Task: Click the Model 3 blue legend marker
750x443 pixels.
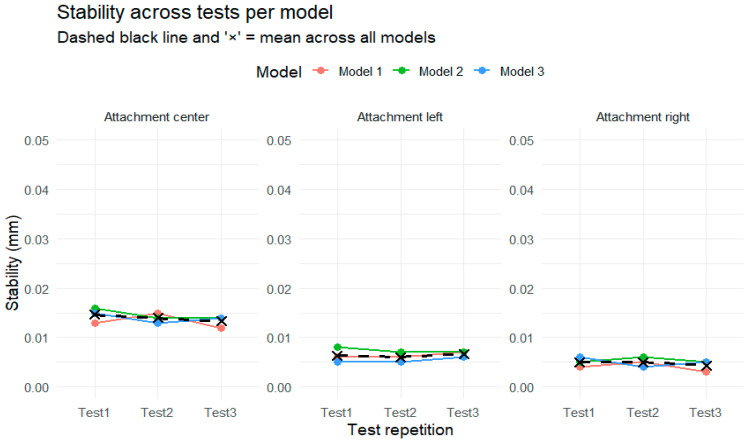Action: (x=482, y=71)
